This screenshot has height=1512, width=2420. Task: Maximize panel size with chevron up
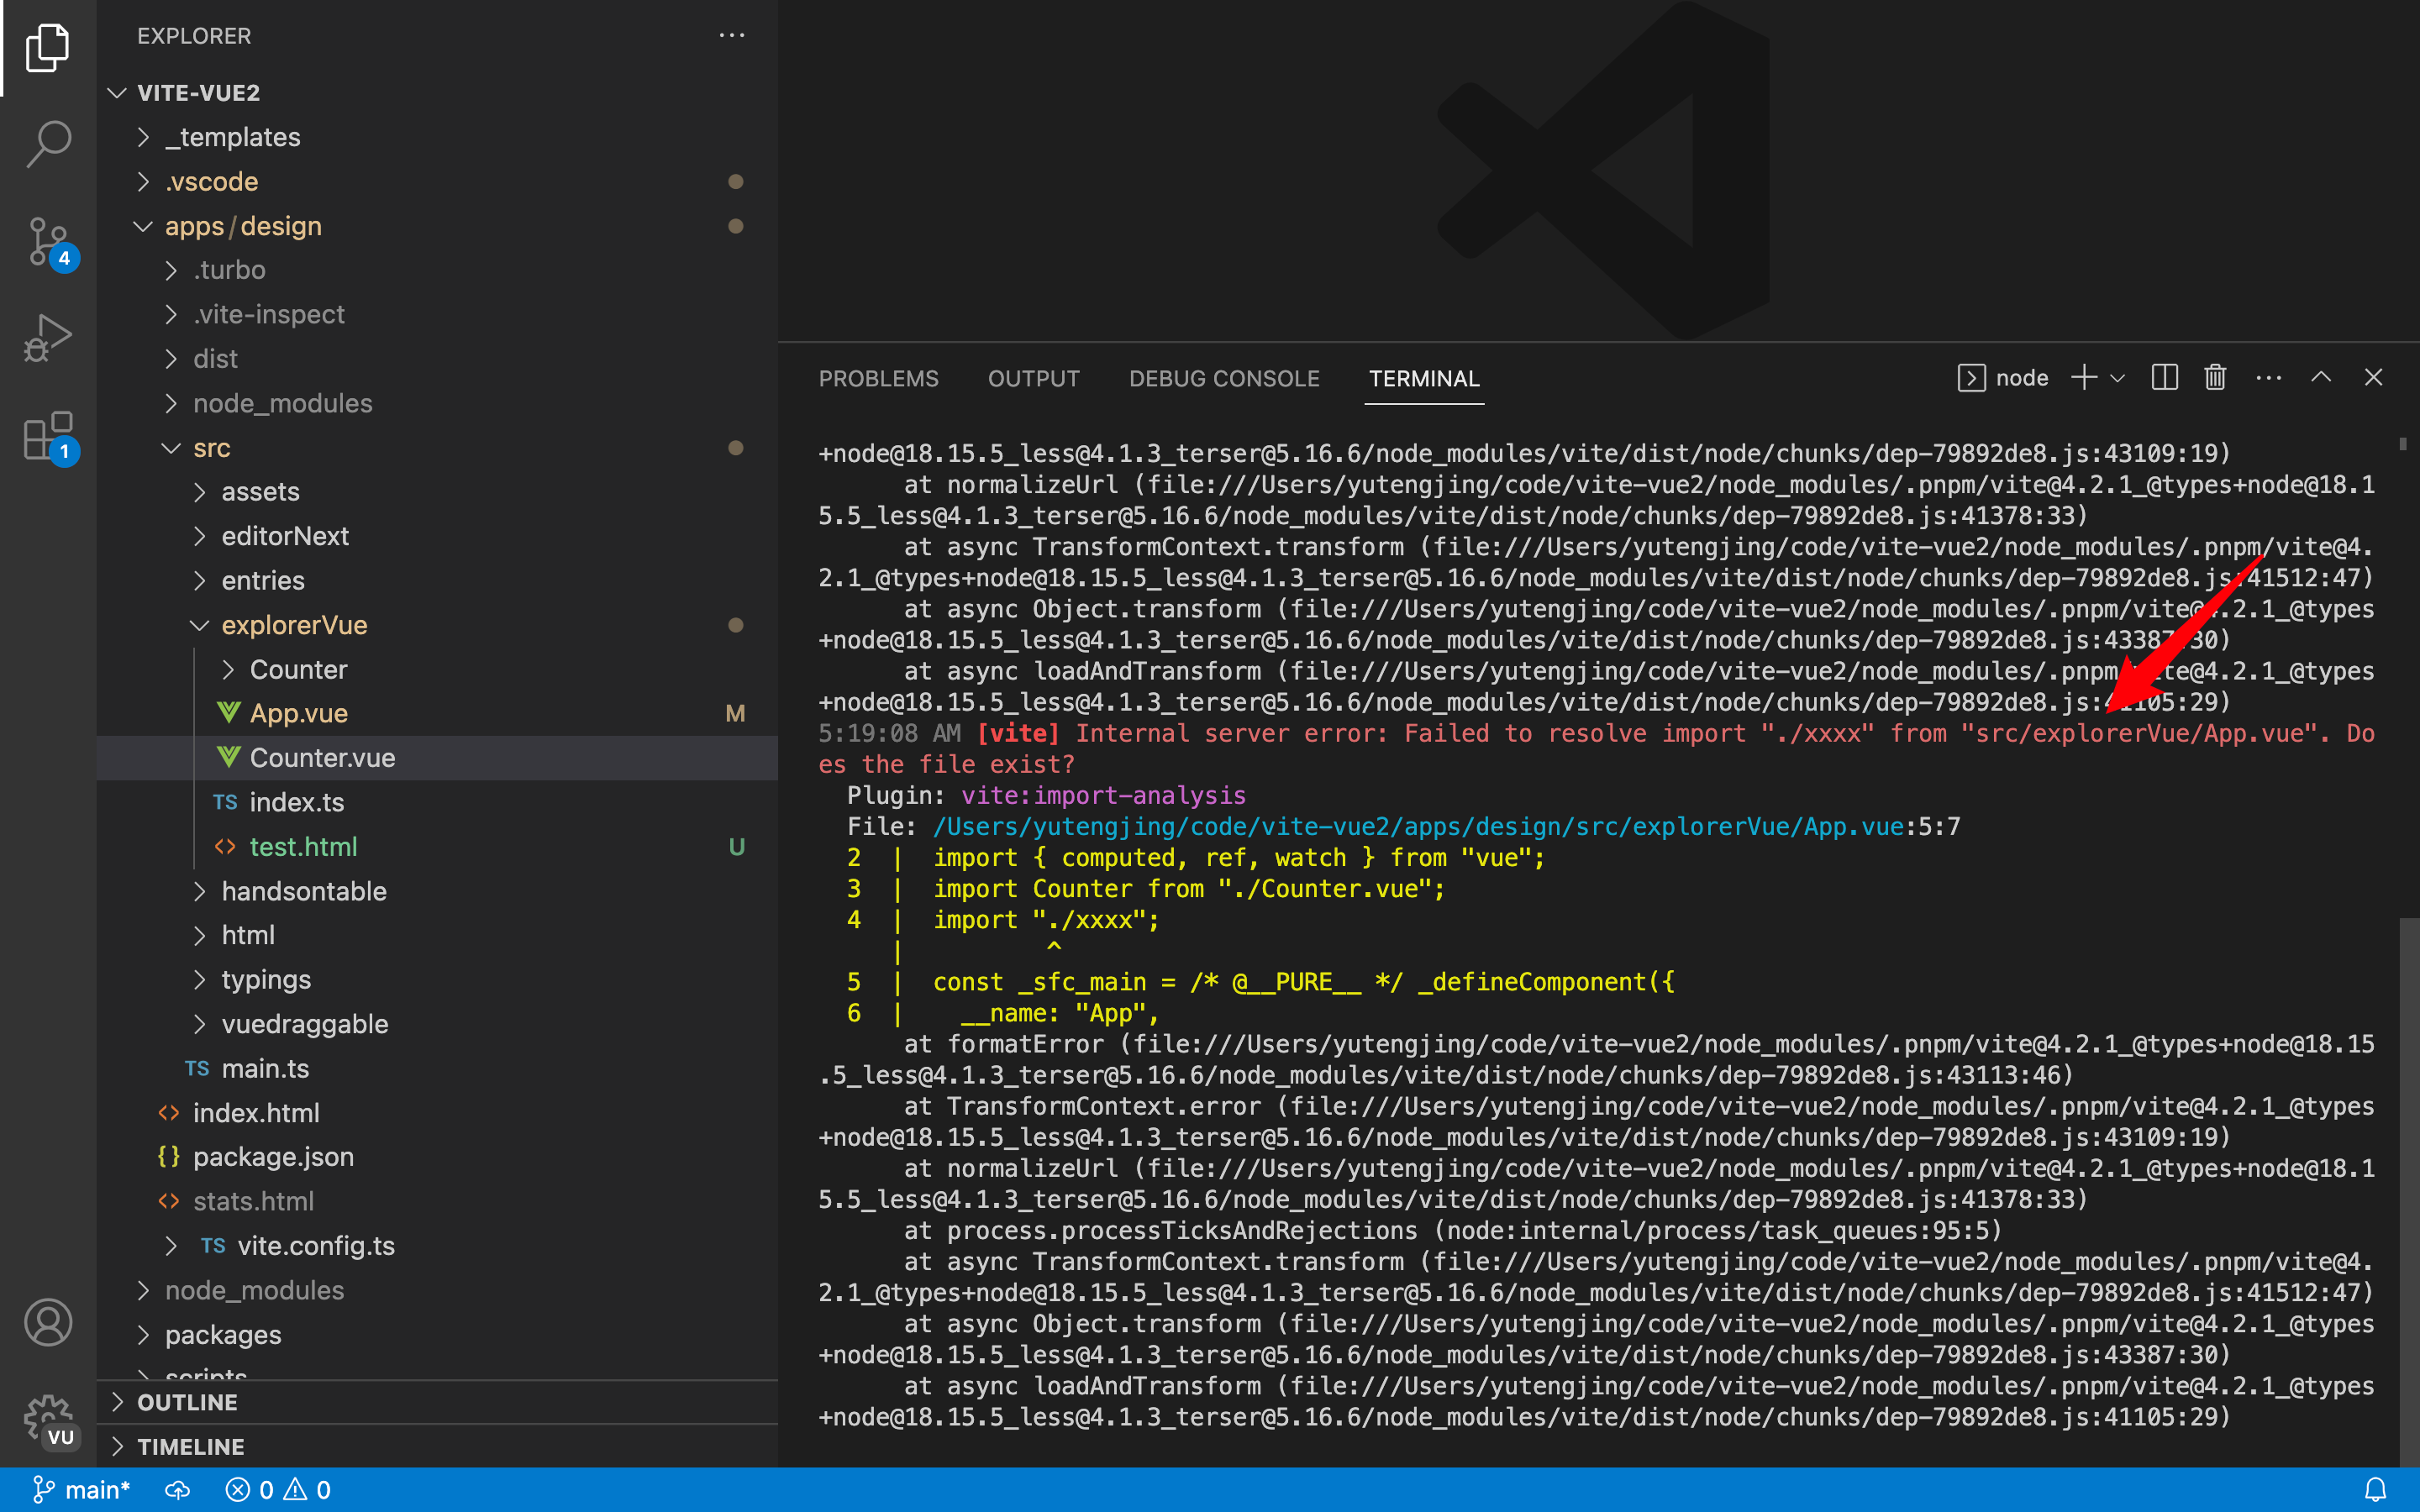point(2321,378)
